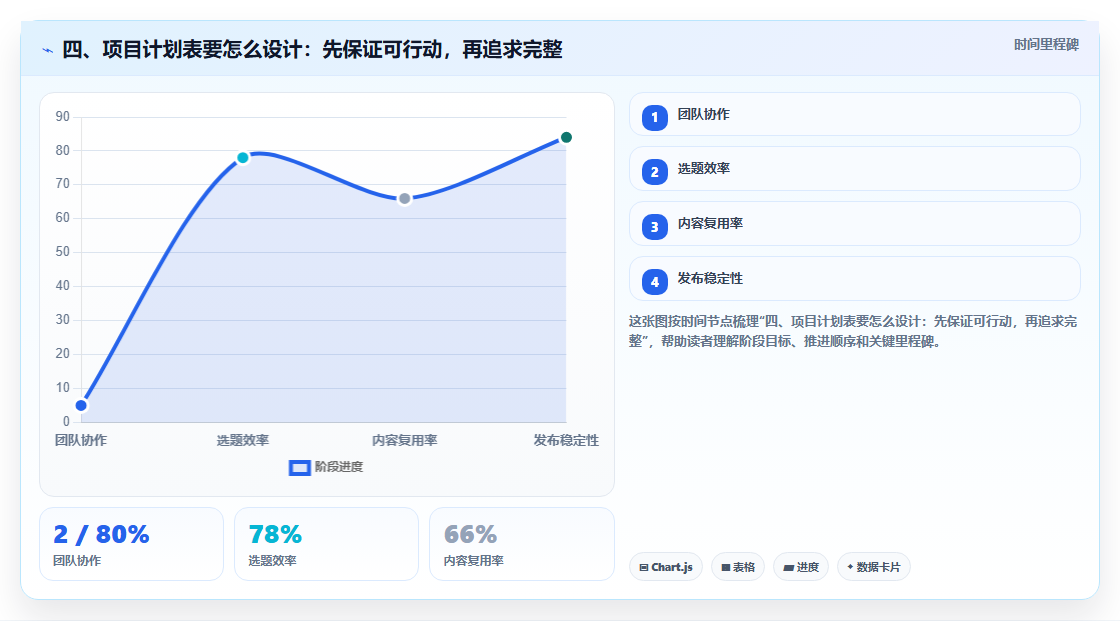Open the 78% 选题效率 card
This screenshot has width=1120, height=621.
[326, 544]
